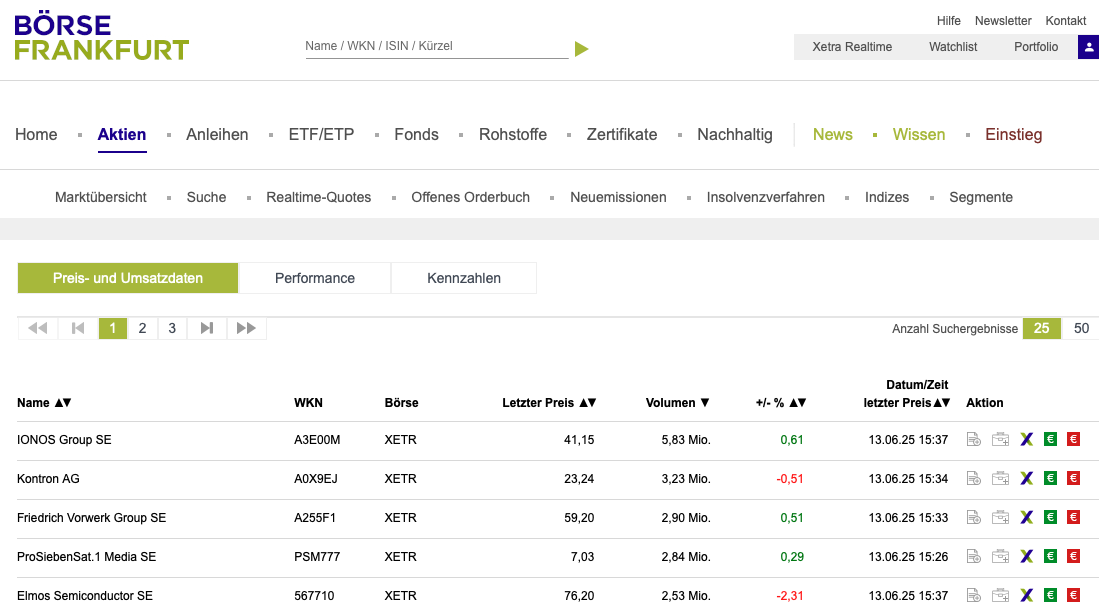Add Kontron AG to watchlist icon
Screen dimensions: 1099x616
click(x=974, y=479)
